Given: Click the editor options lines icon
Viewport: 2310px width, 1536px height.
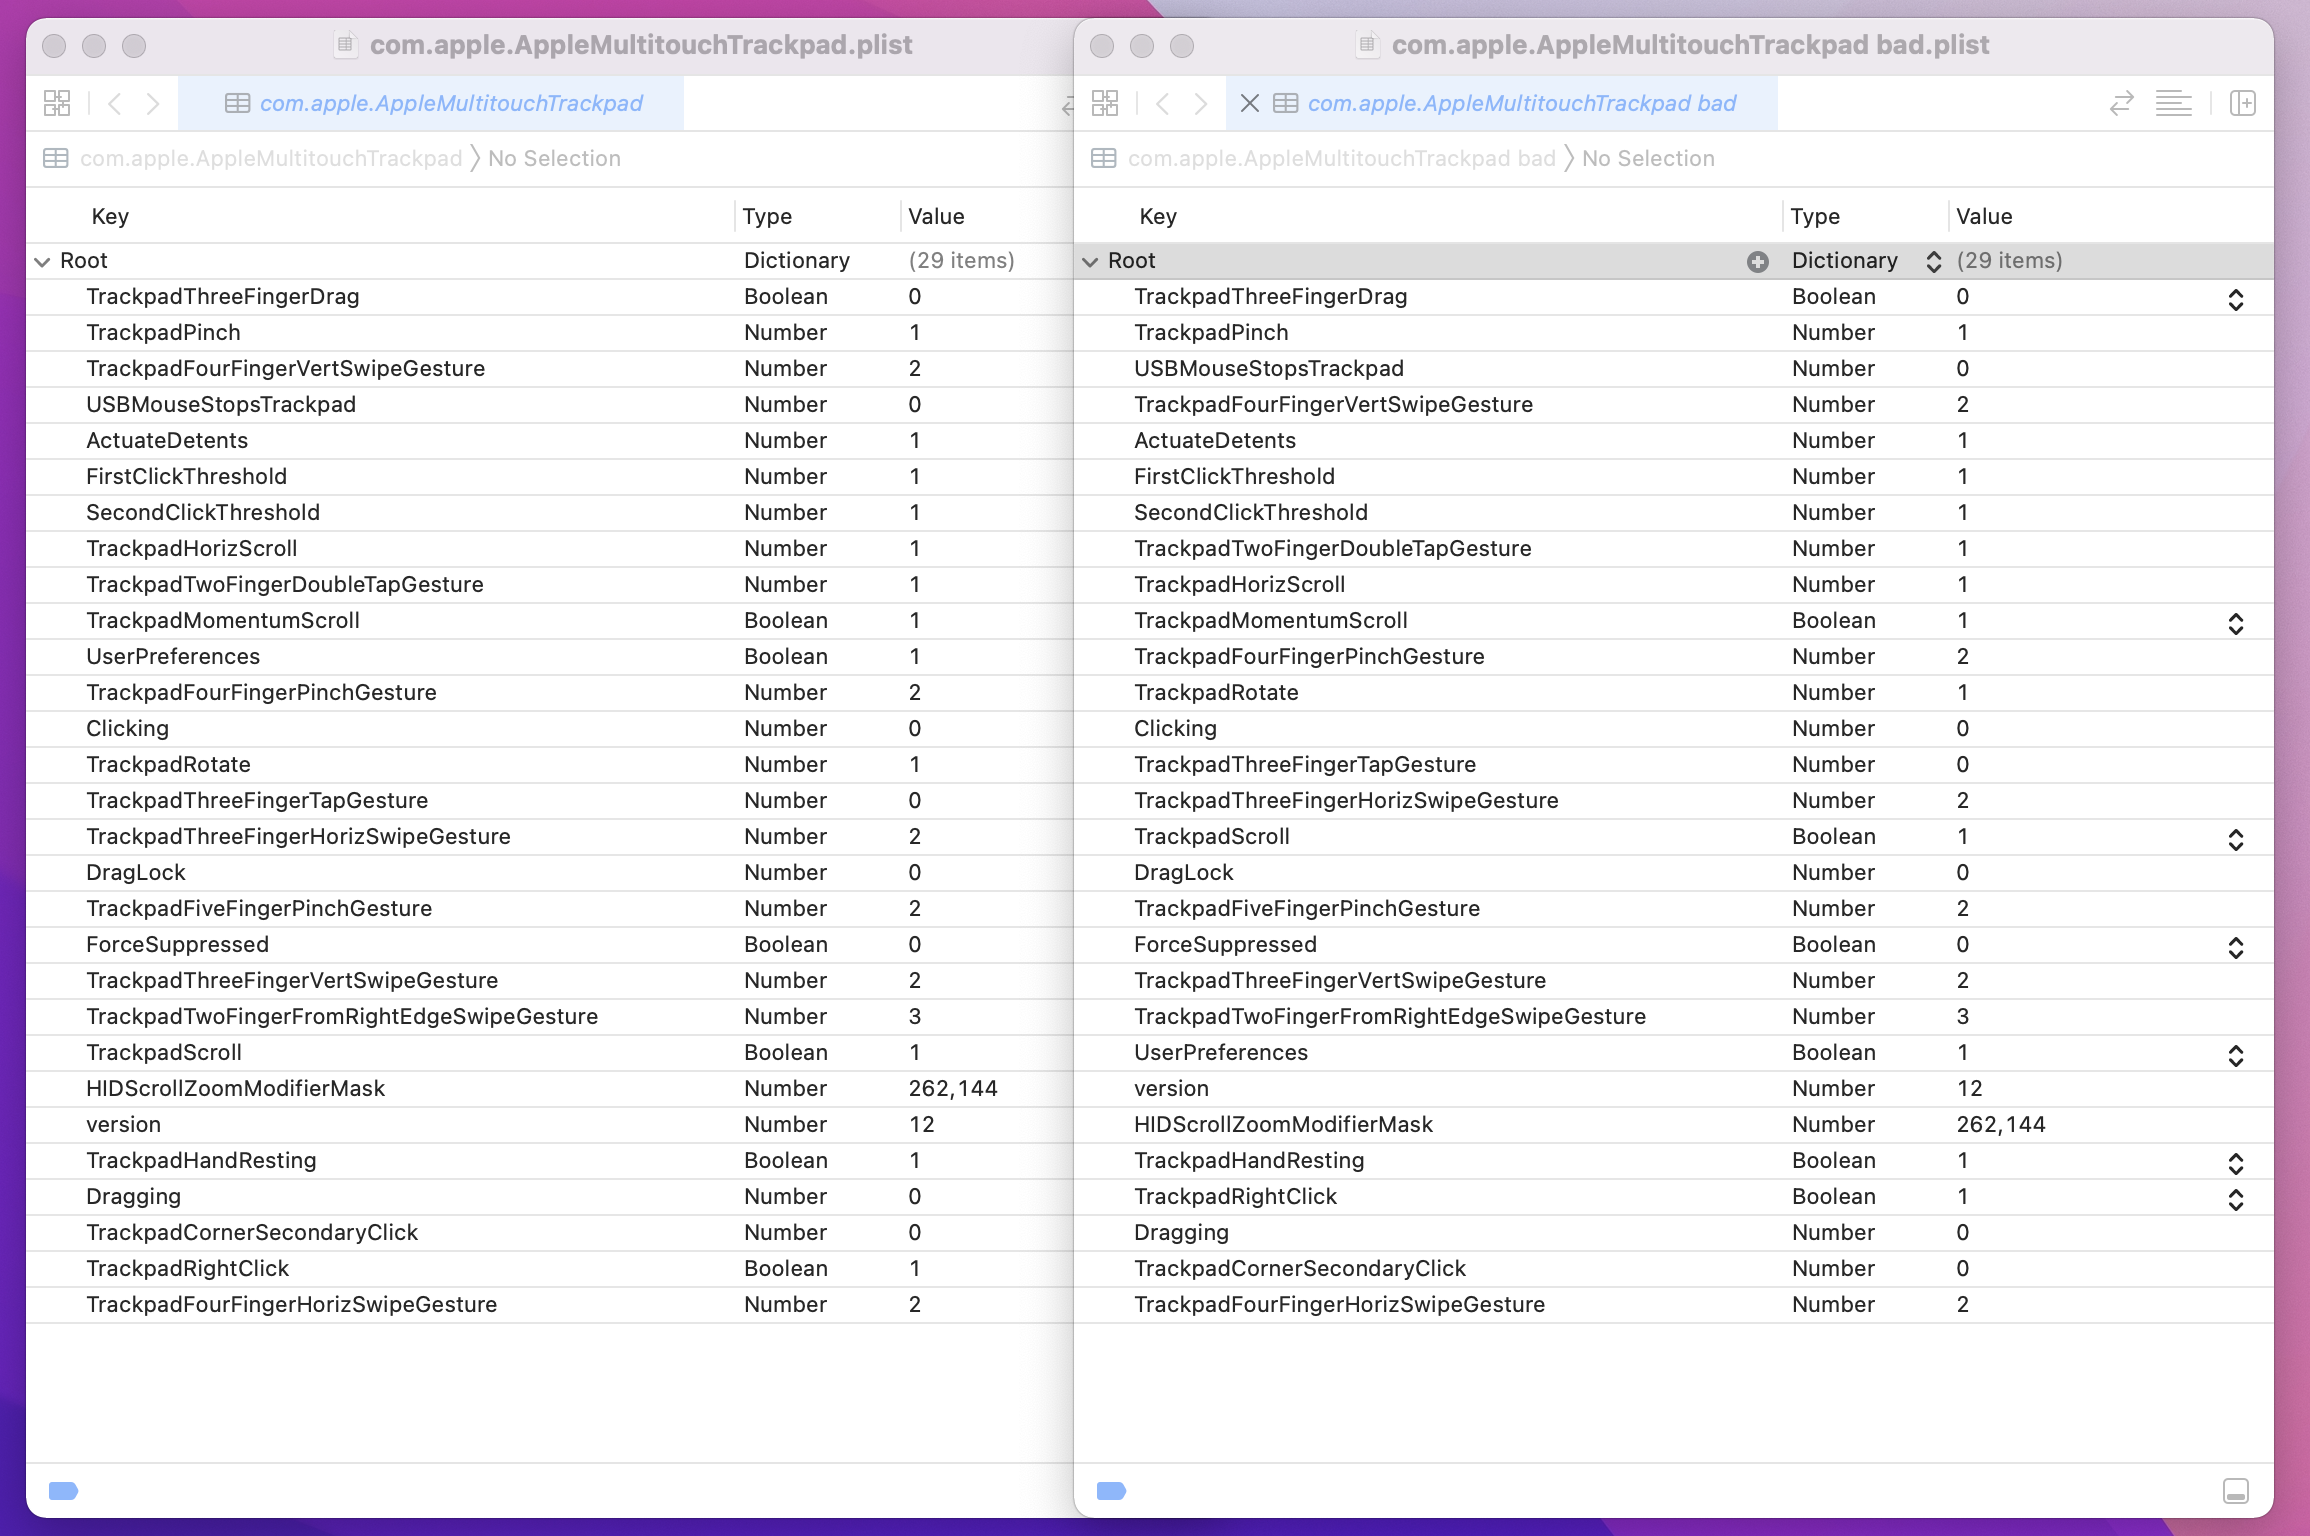Looking at the screenshot, I should coord(2173,103).
